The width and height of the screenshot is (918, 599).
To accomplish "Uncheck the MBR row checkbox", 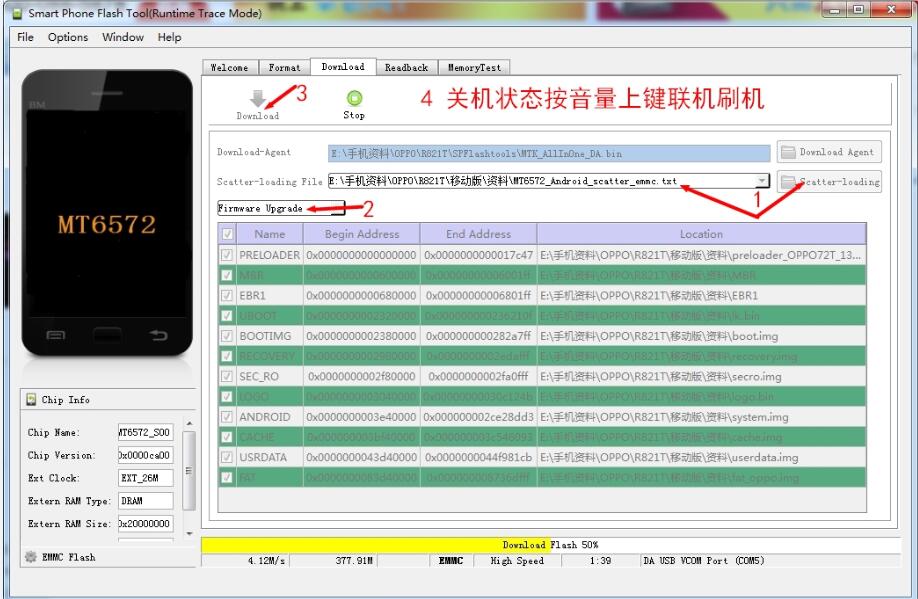I will 227,275.
